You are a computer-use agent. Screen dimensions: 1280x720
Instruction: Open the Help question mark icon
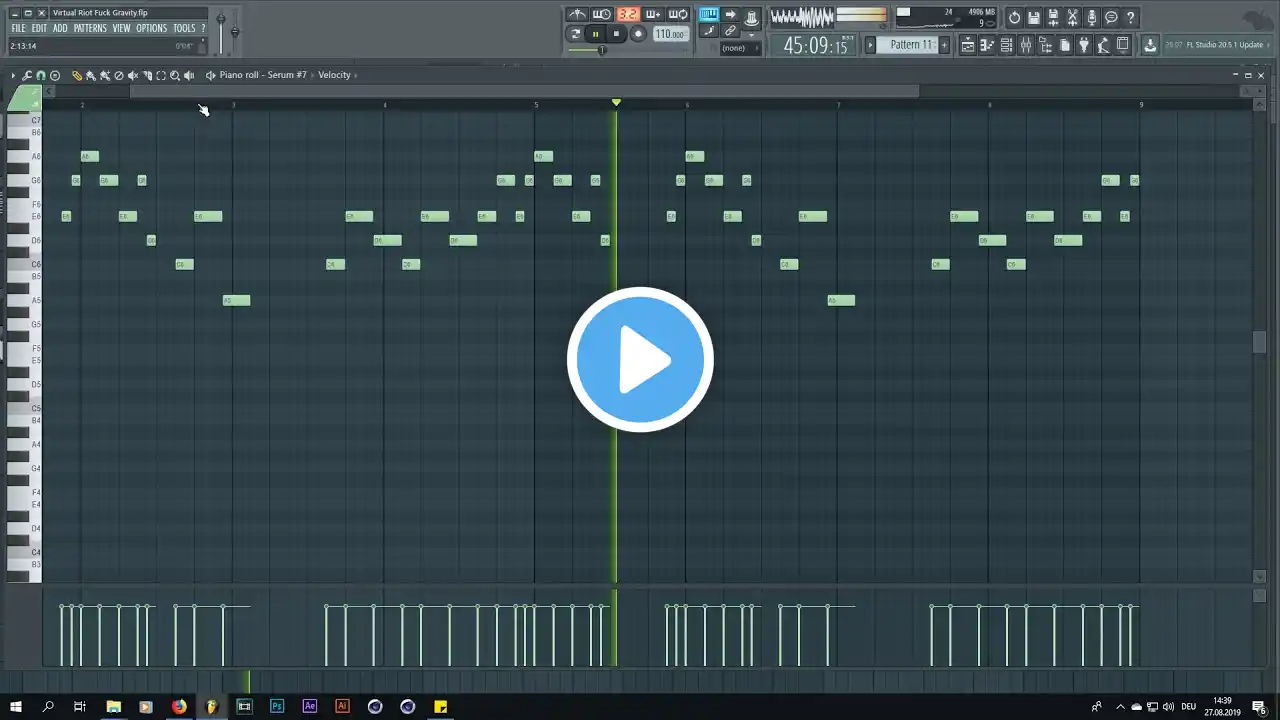click(1131, 17)
